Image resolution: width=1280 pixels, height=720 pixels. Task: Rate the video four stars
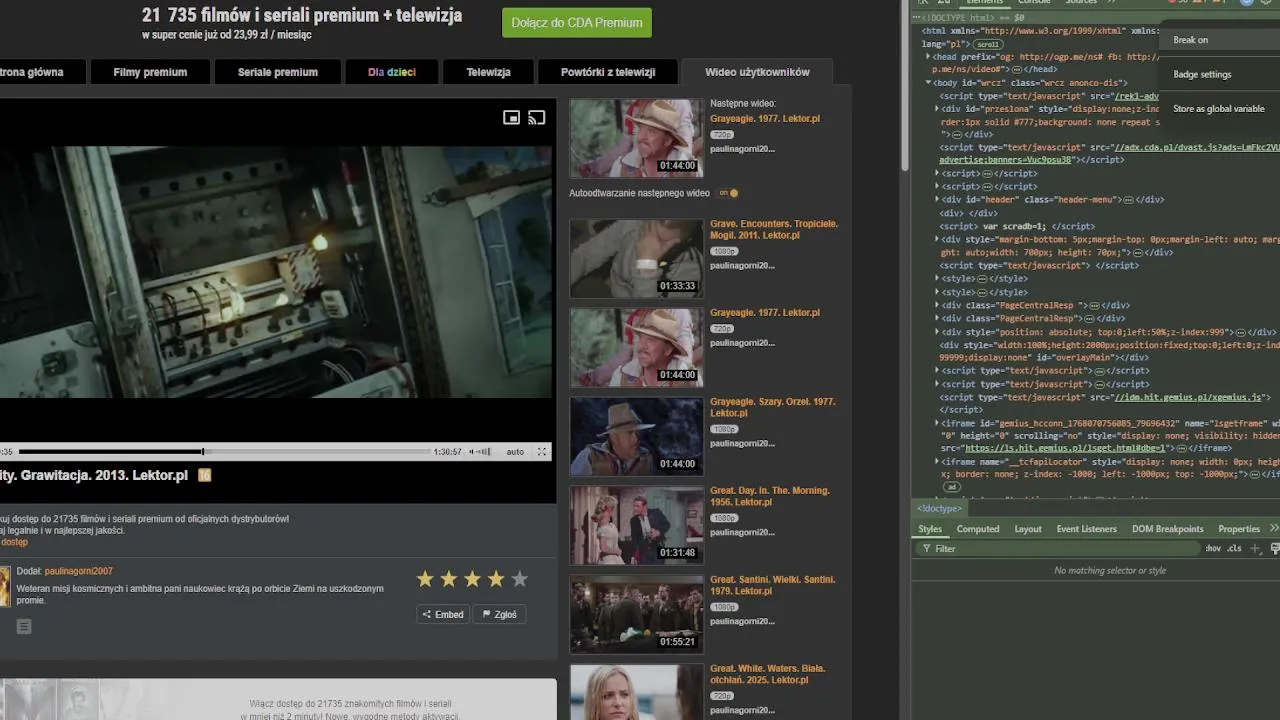[x=496, y=579]
